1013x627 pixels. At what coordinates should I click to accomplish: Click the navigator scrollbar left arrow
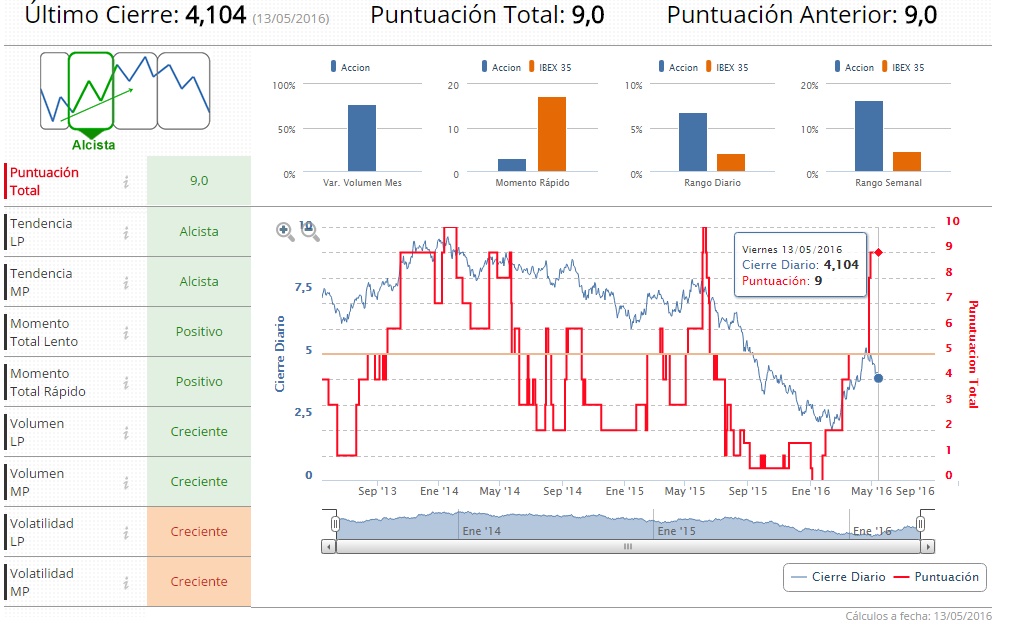tap(329, 547)
